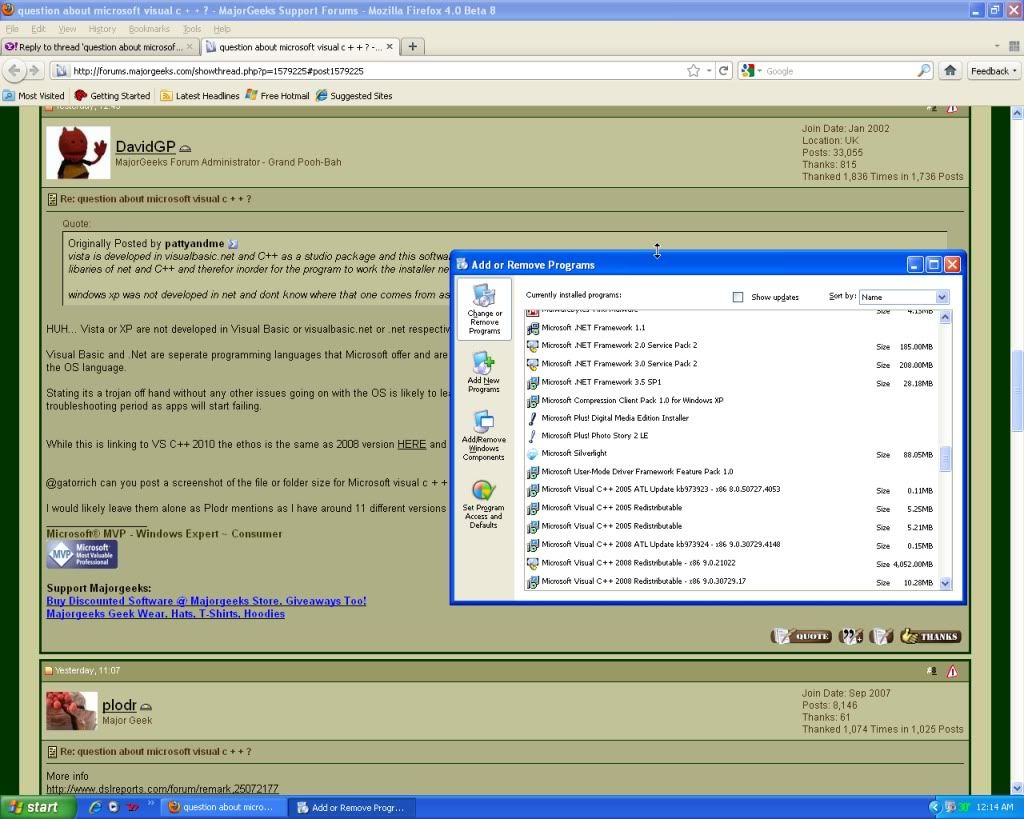Click the Quote button on DavidGP's post
The image size is (1024, 819).
pyautogui.click(x=801, y=636)
